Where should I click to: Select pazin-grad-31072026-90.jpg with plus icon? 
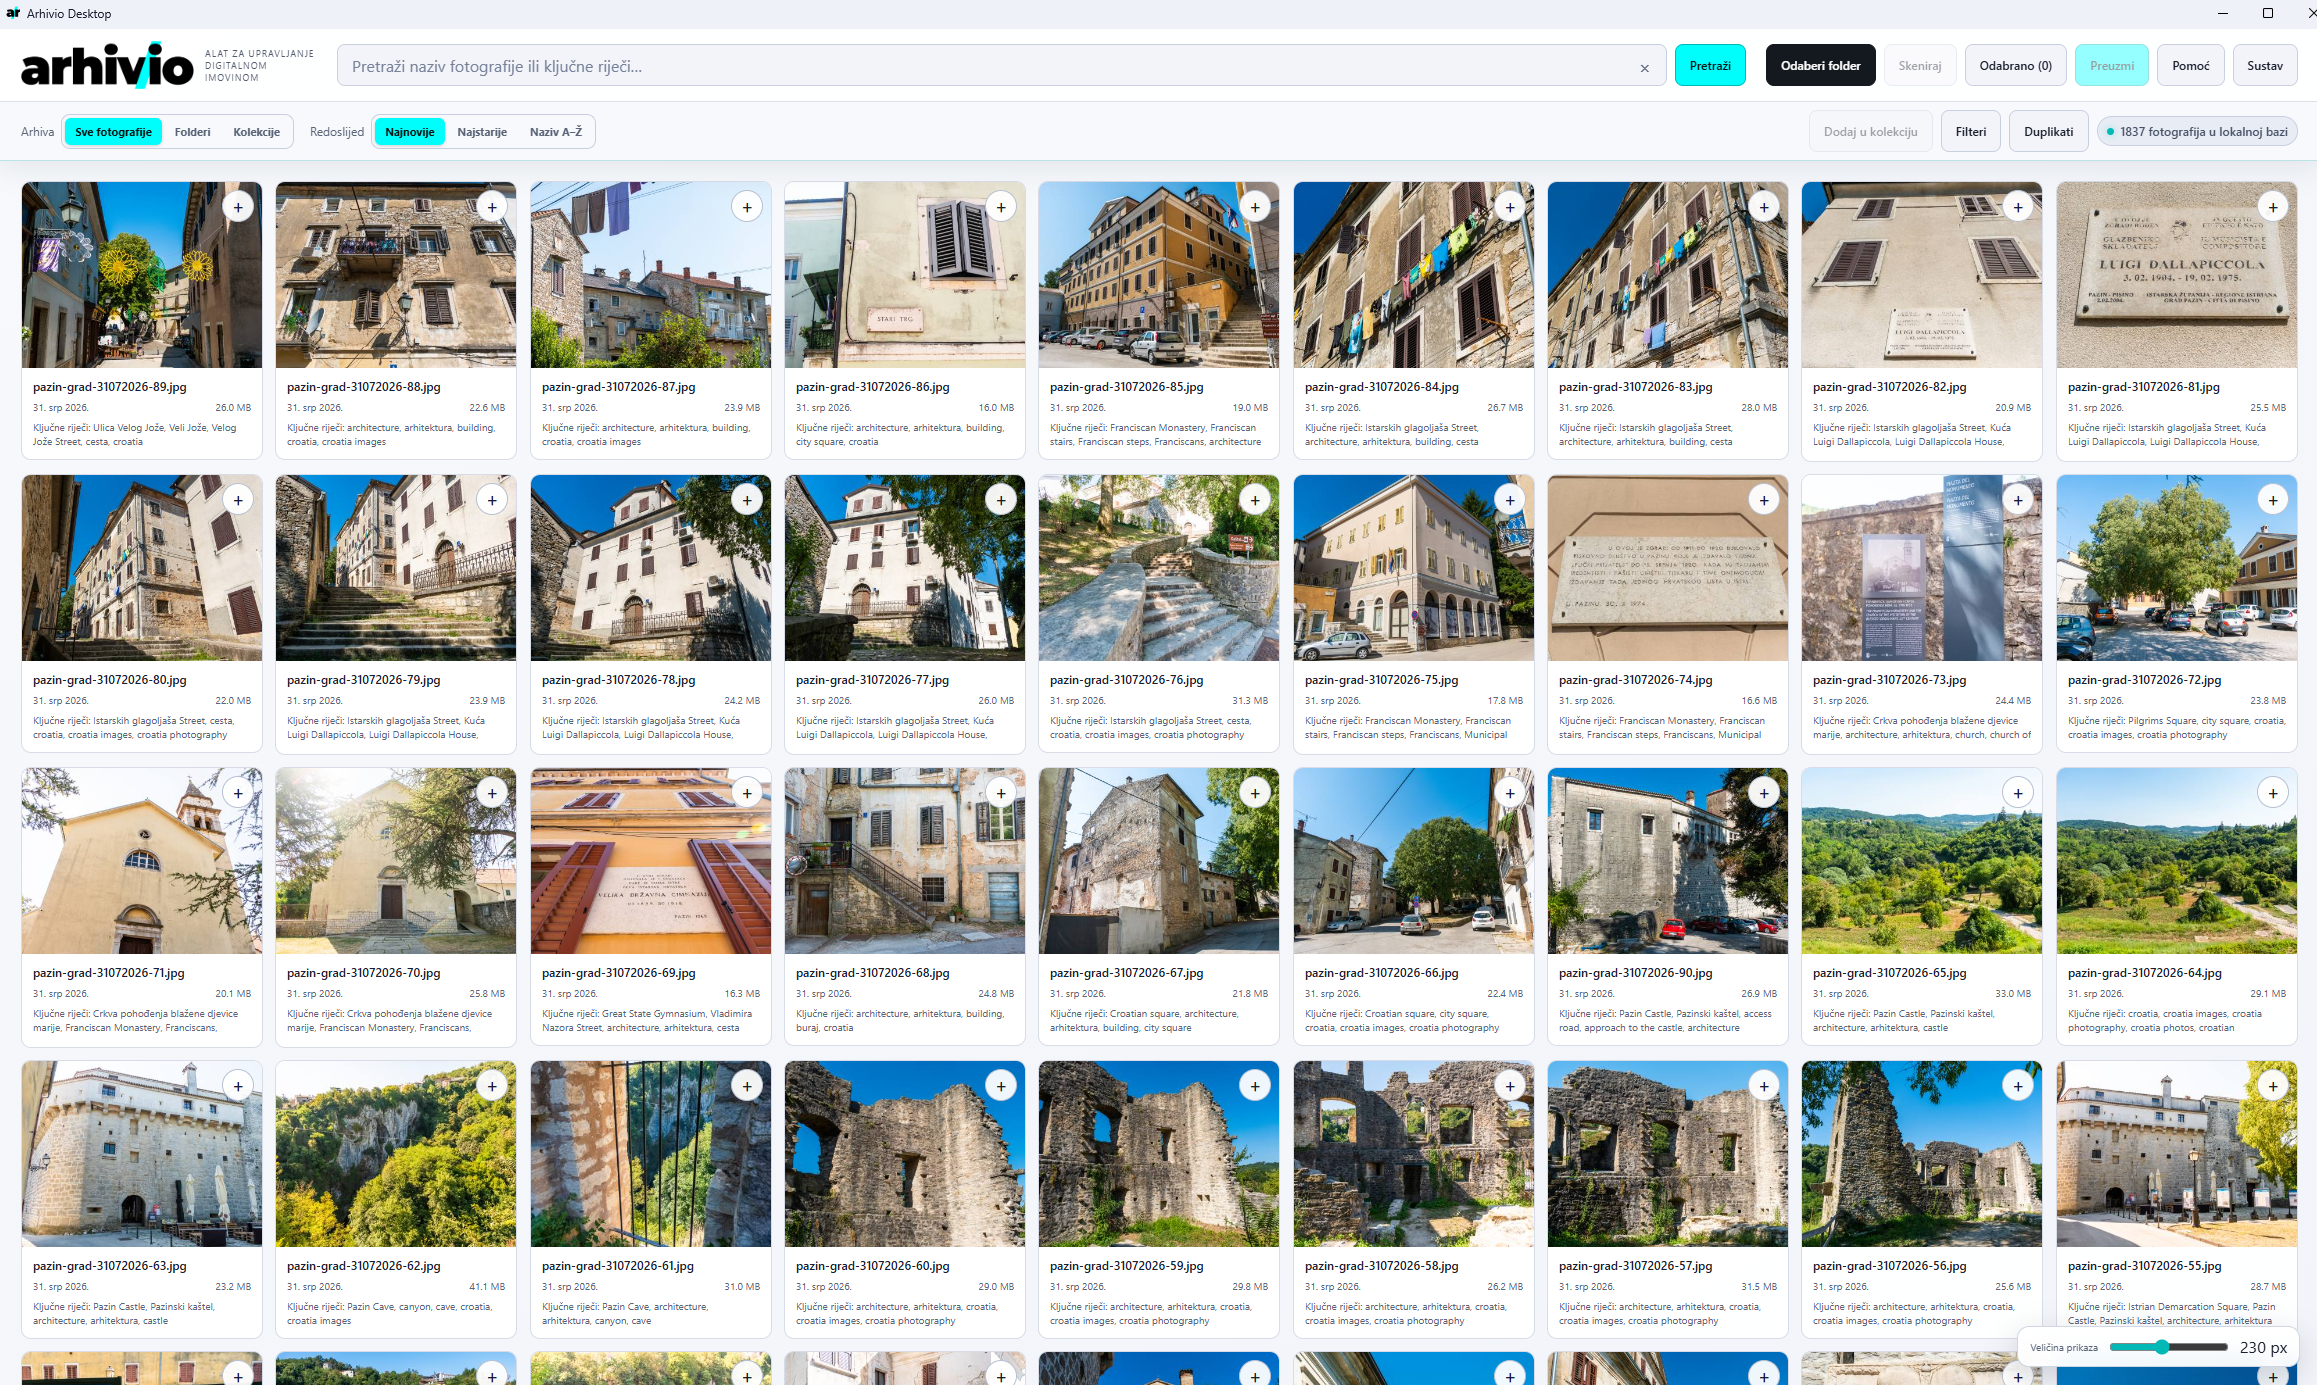point(1764,793)
